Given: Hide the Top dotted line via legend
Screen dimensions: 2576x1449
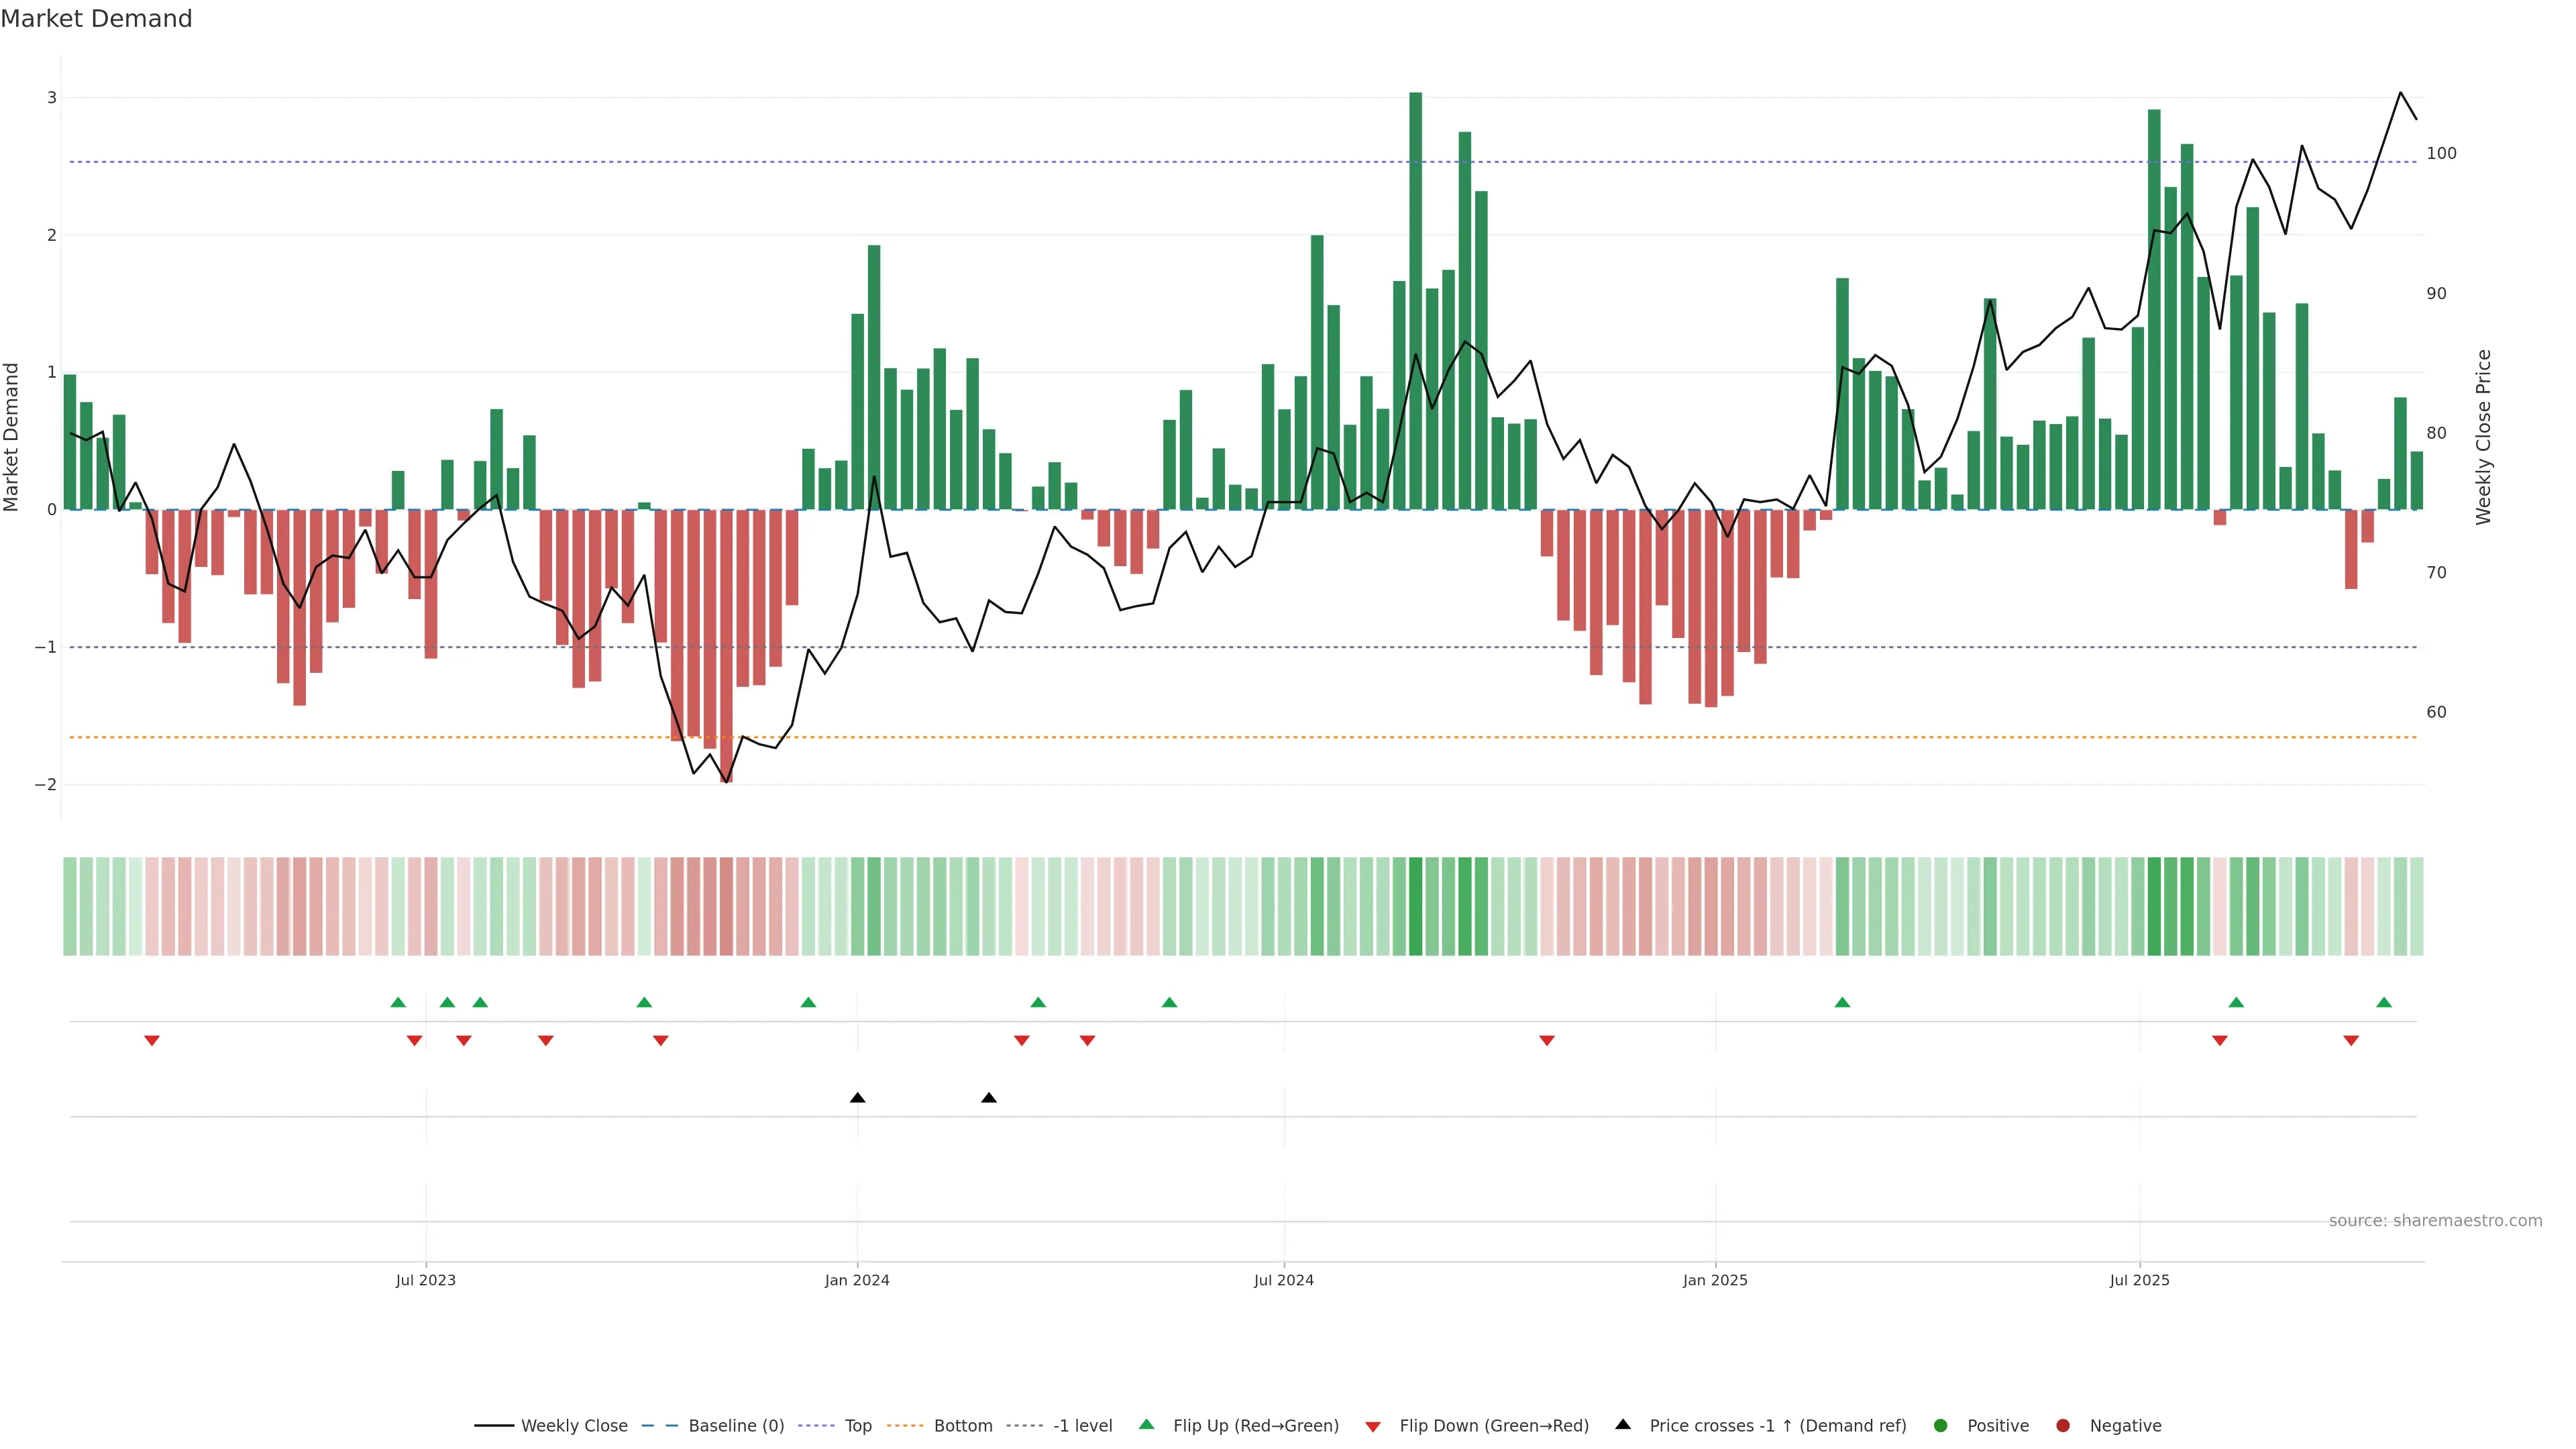Looking at the screenshot, I should pos(857,1426).
